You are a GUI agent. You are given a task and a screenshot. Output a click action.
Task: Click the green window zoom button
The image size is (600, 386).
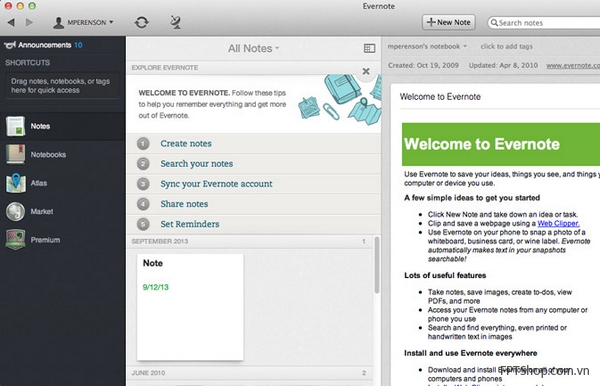click(x=33, y=6)
